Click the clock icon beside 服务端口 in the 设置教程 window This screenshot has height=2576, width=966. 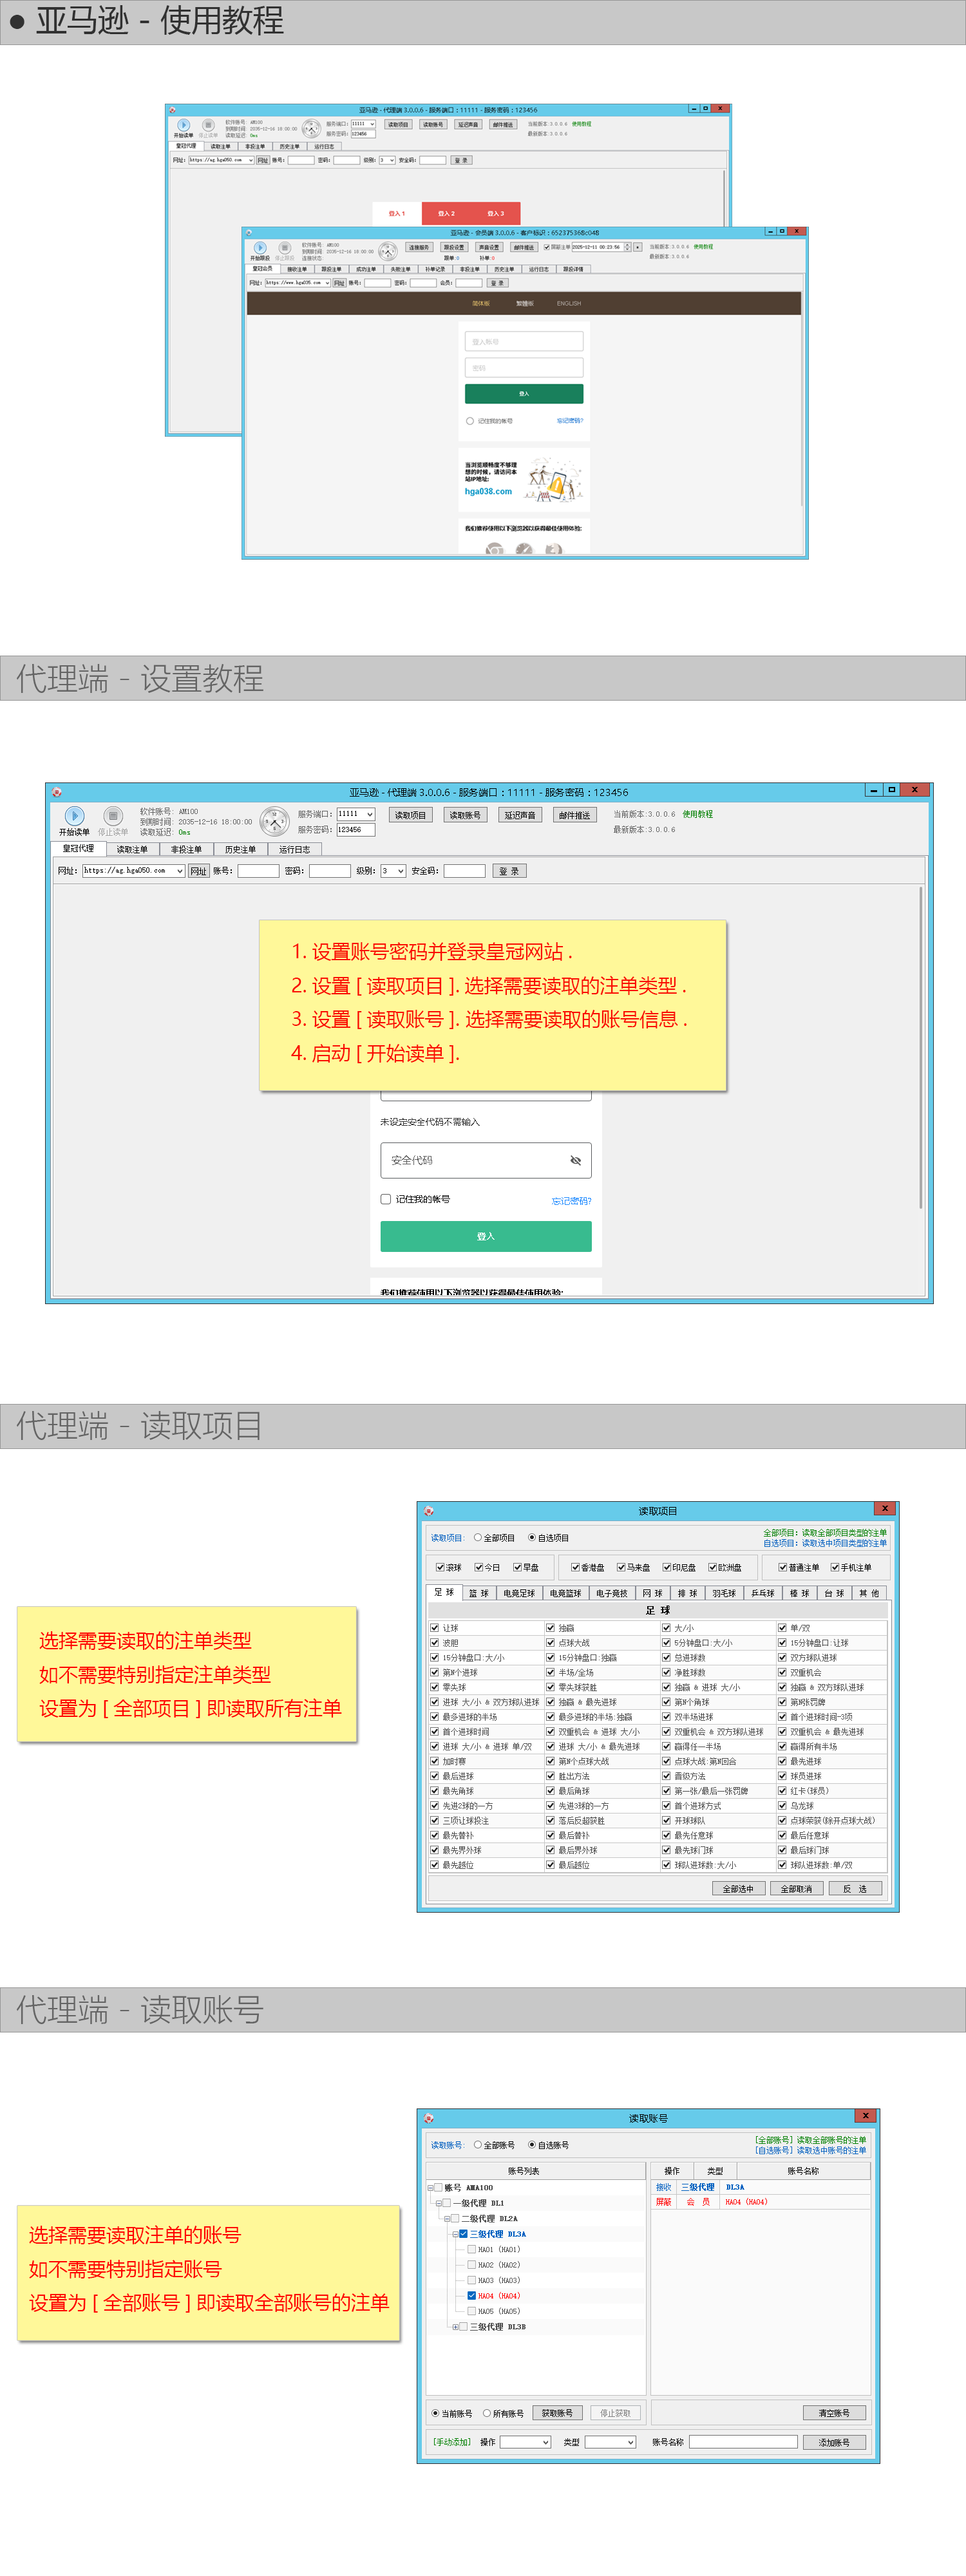(273, 821)
